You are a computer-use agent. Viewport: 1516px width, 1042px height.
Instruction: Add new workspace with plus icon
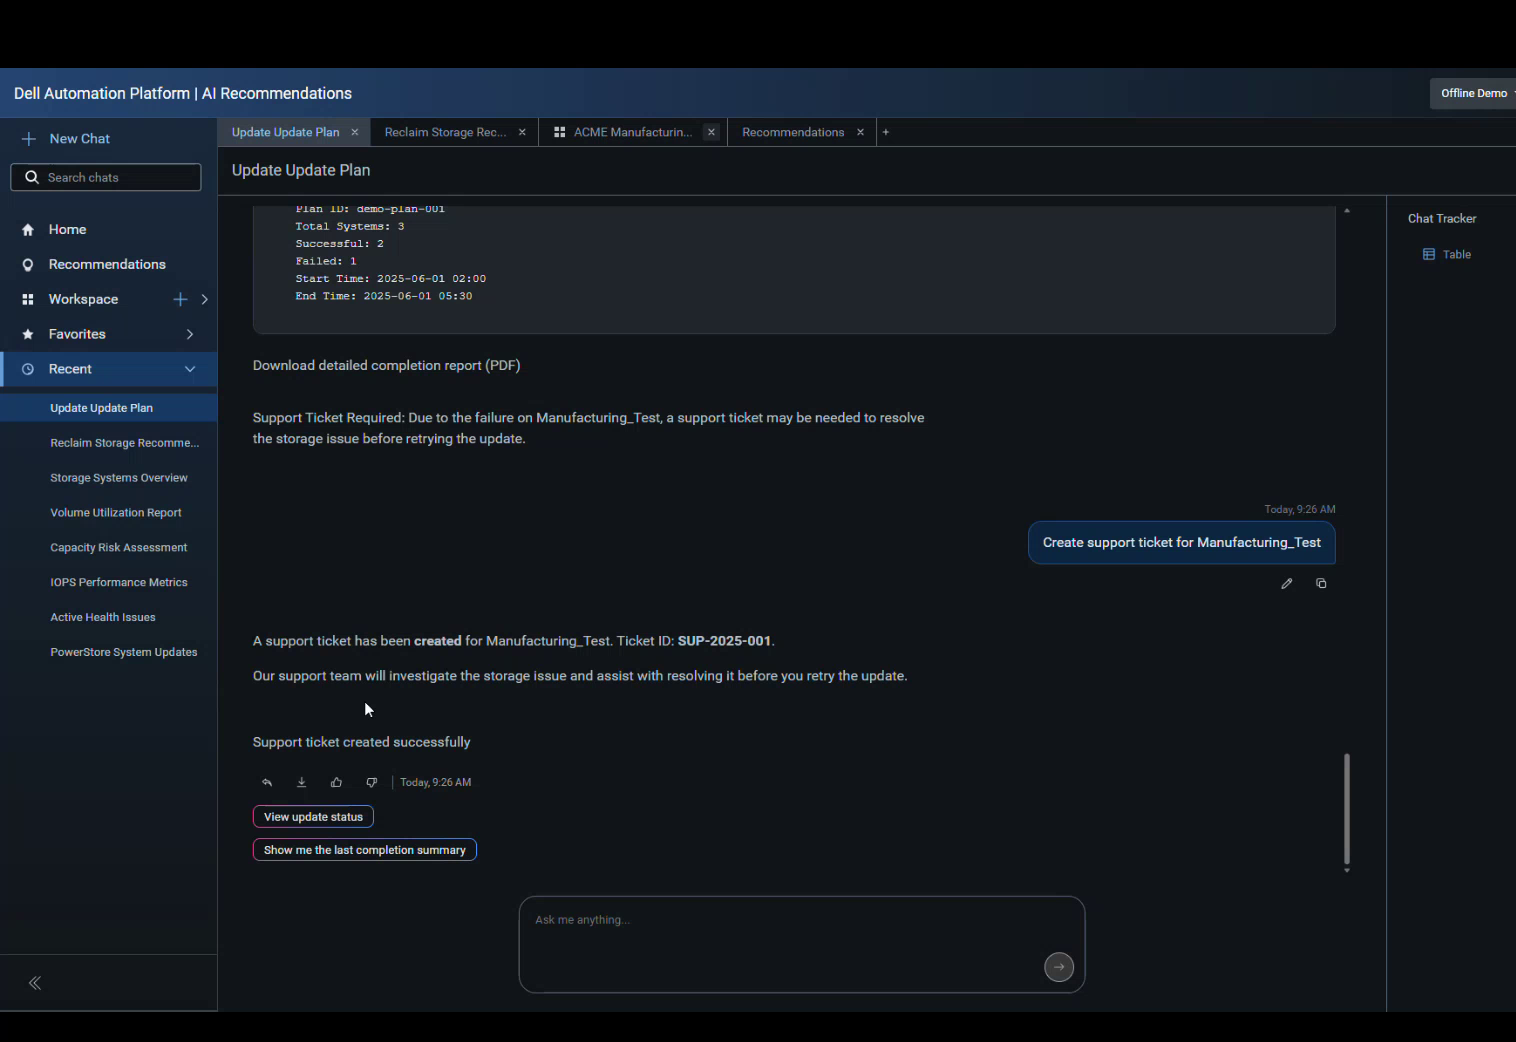180,299
